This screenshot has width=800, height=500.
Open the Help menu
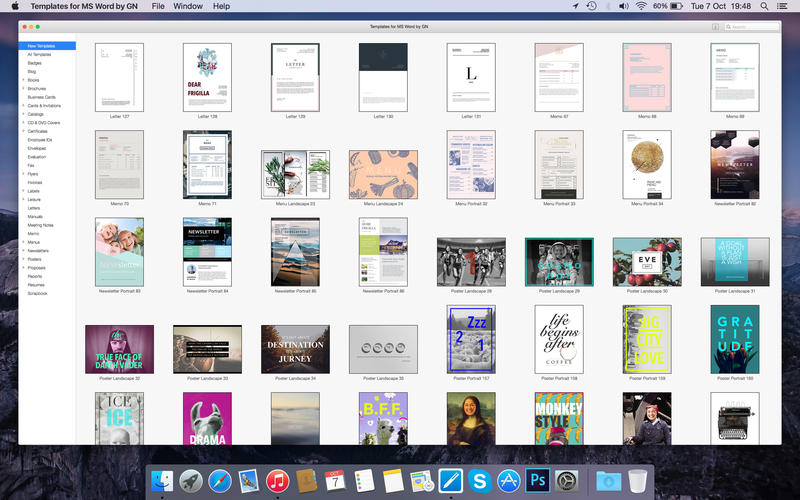pos(221,6)
